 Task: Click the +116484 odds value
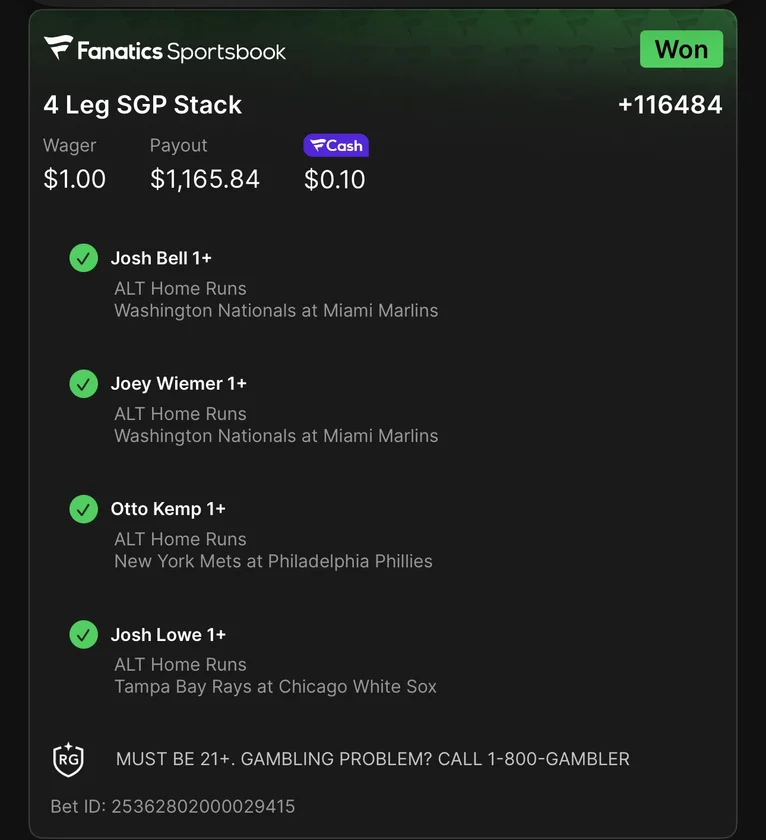pyautogui.click(x=670, y=105)
